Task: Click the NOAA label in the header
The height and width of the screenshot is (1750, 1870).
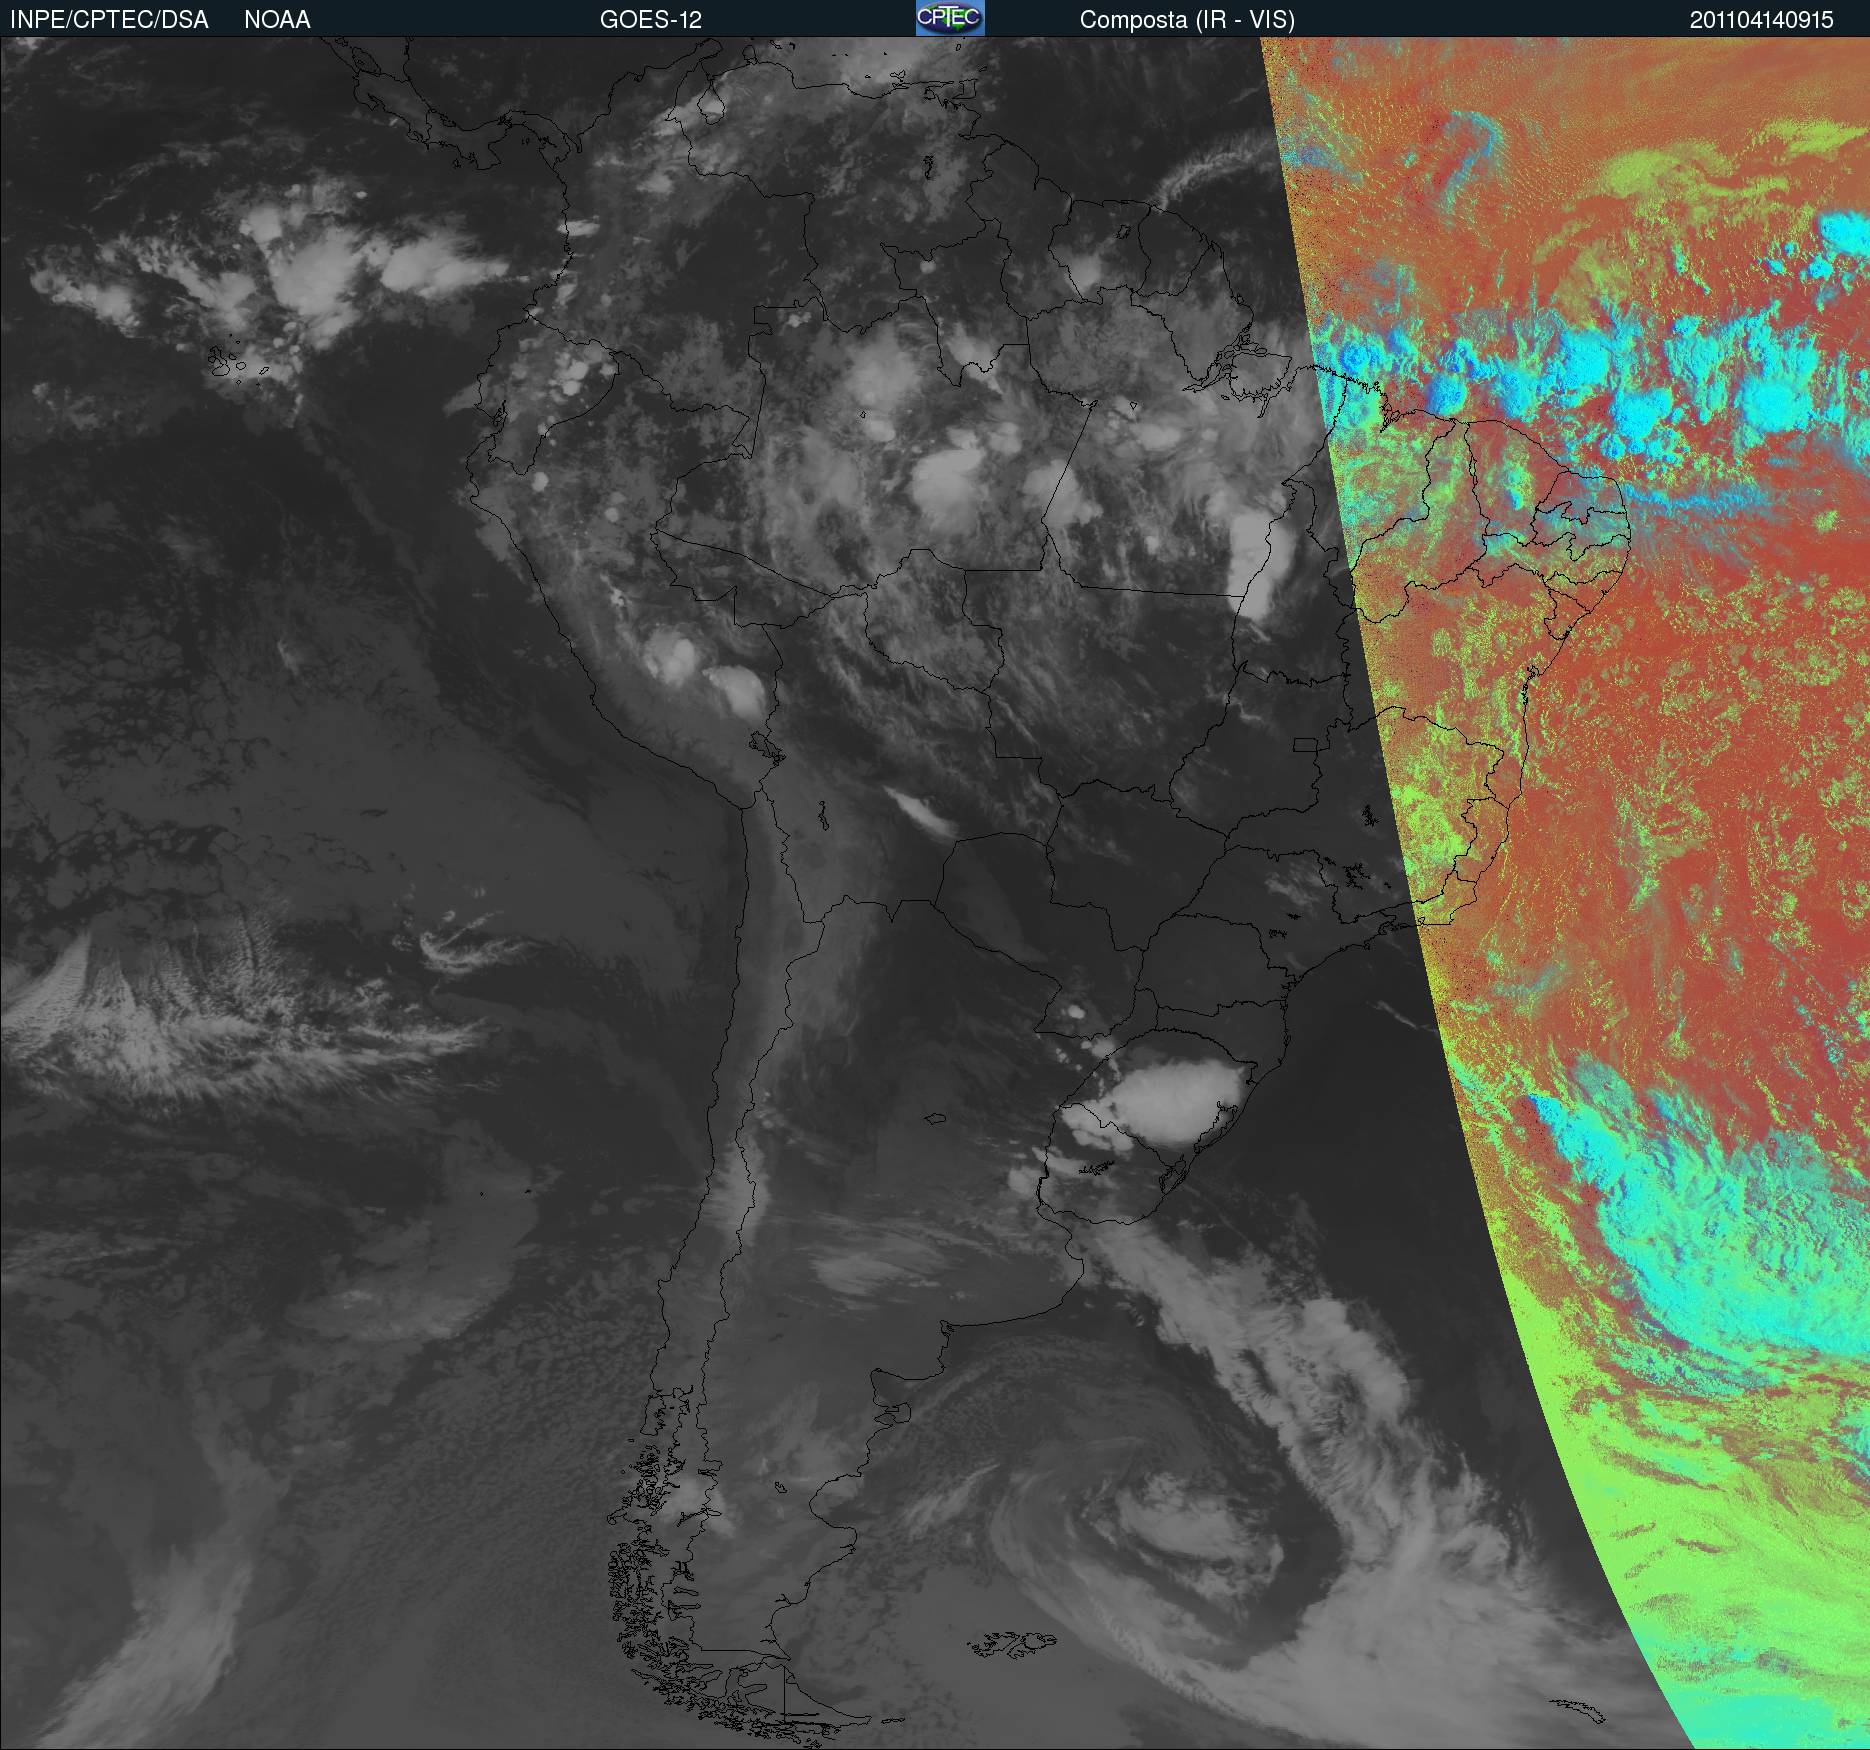Action: (x=277, y=20)
